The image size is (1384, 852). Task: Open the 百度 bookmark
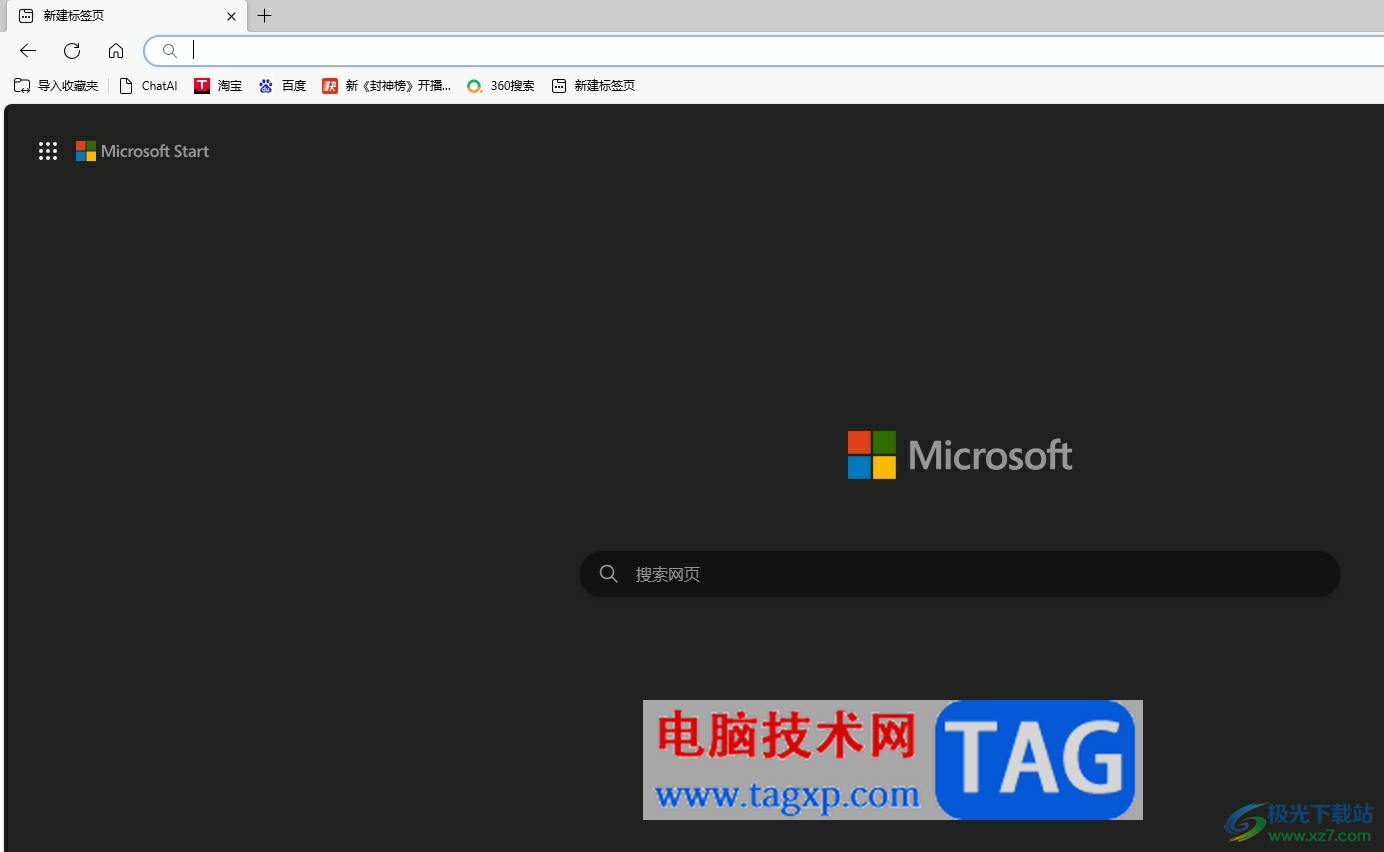coord(282,86)
